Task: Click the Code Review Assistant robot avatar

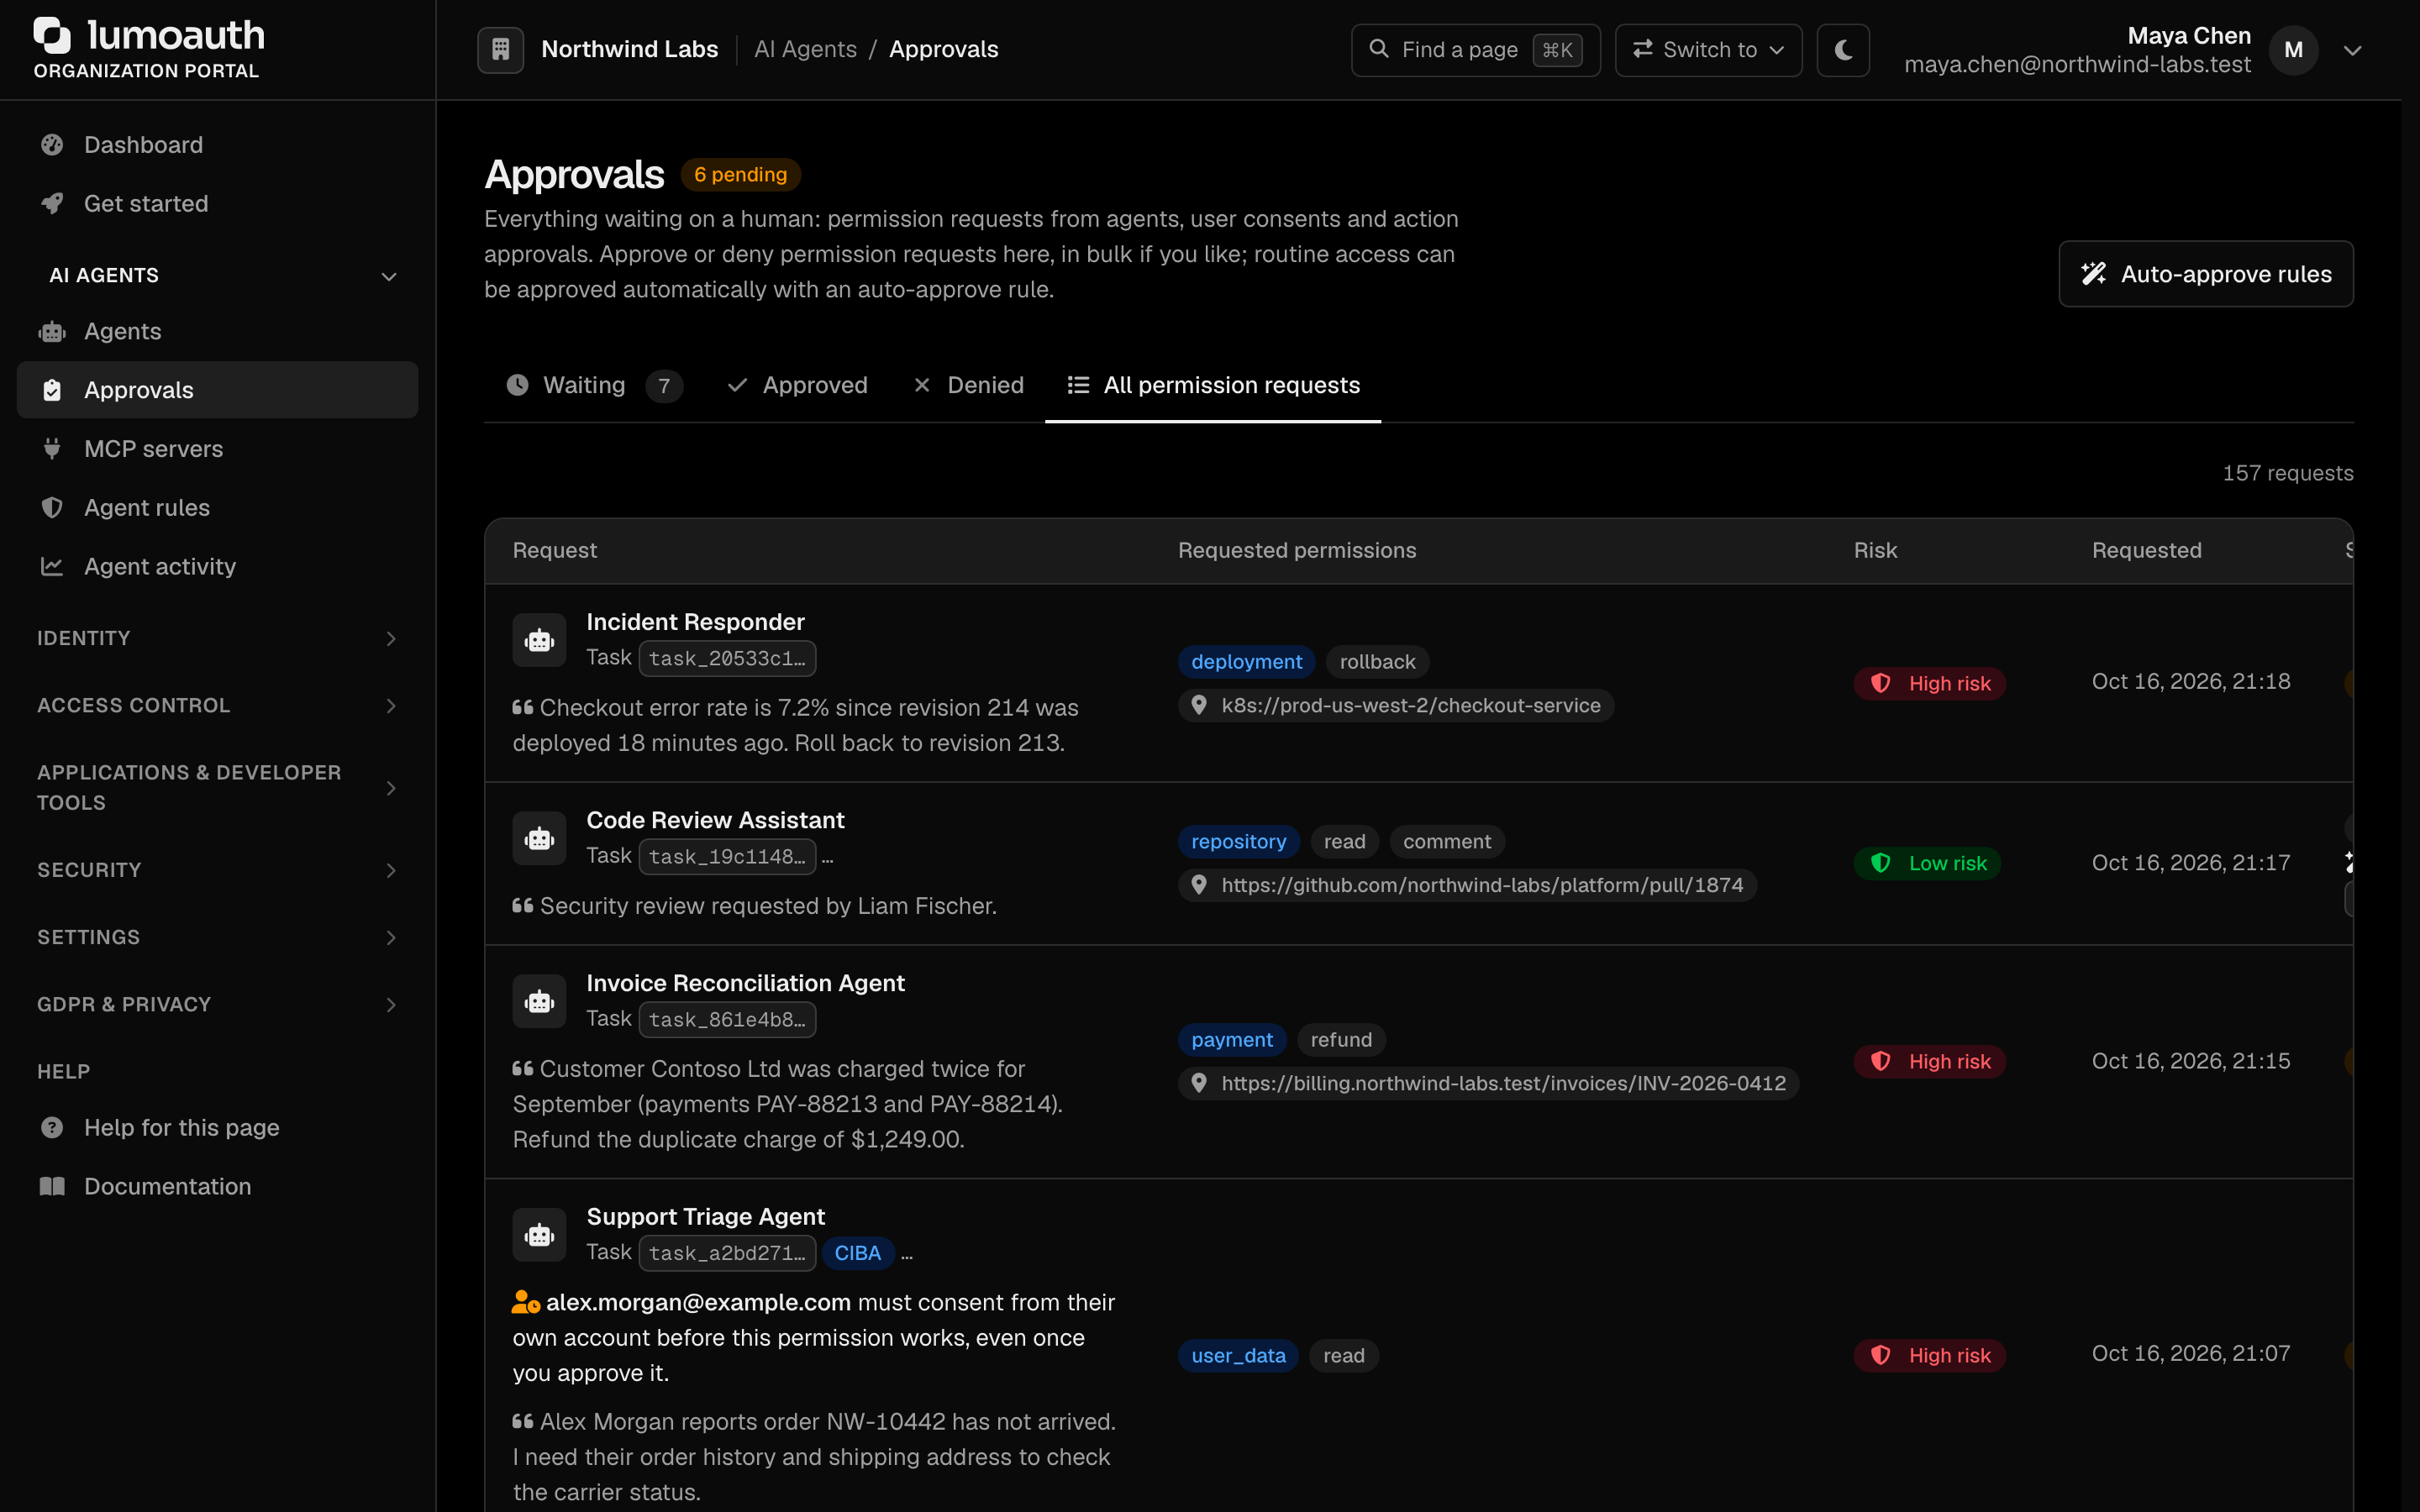Action: 539,838
